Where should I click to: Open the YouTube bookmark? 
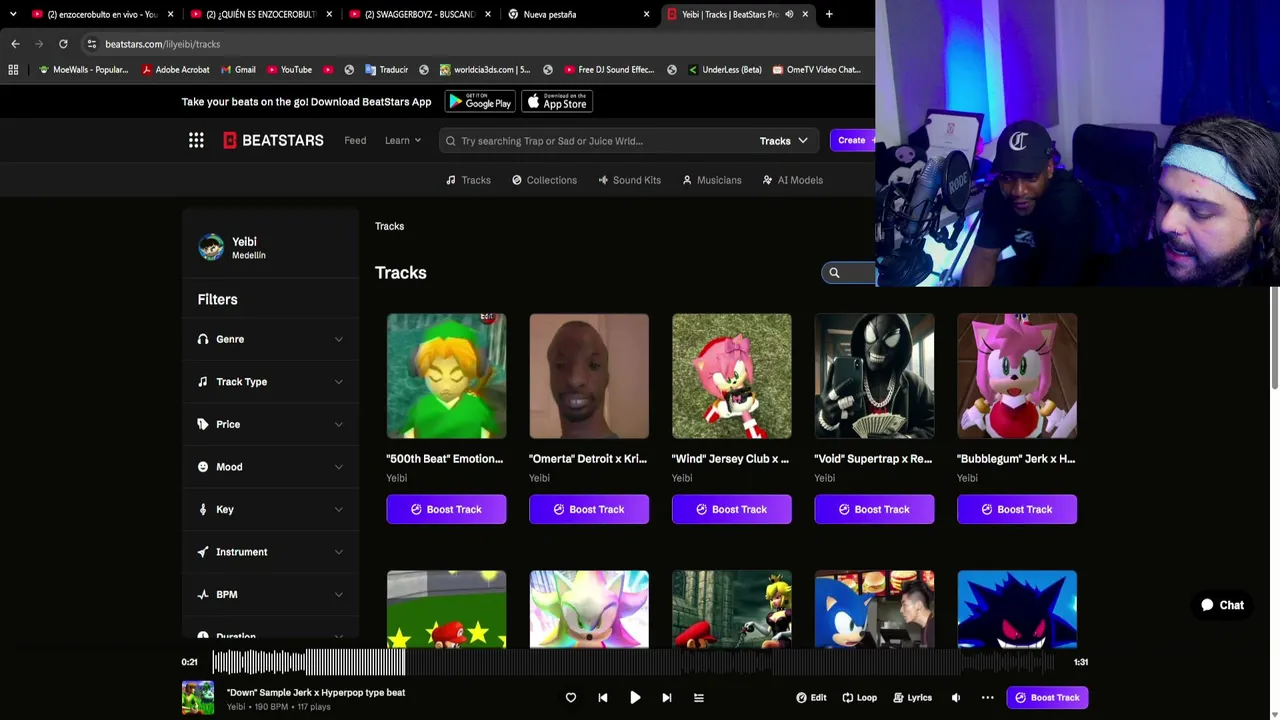click(289, 70)
